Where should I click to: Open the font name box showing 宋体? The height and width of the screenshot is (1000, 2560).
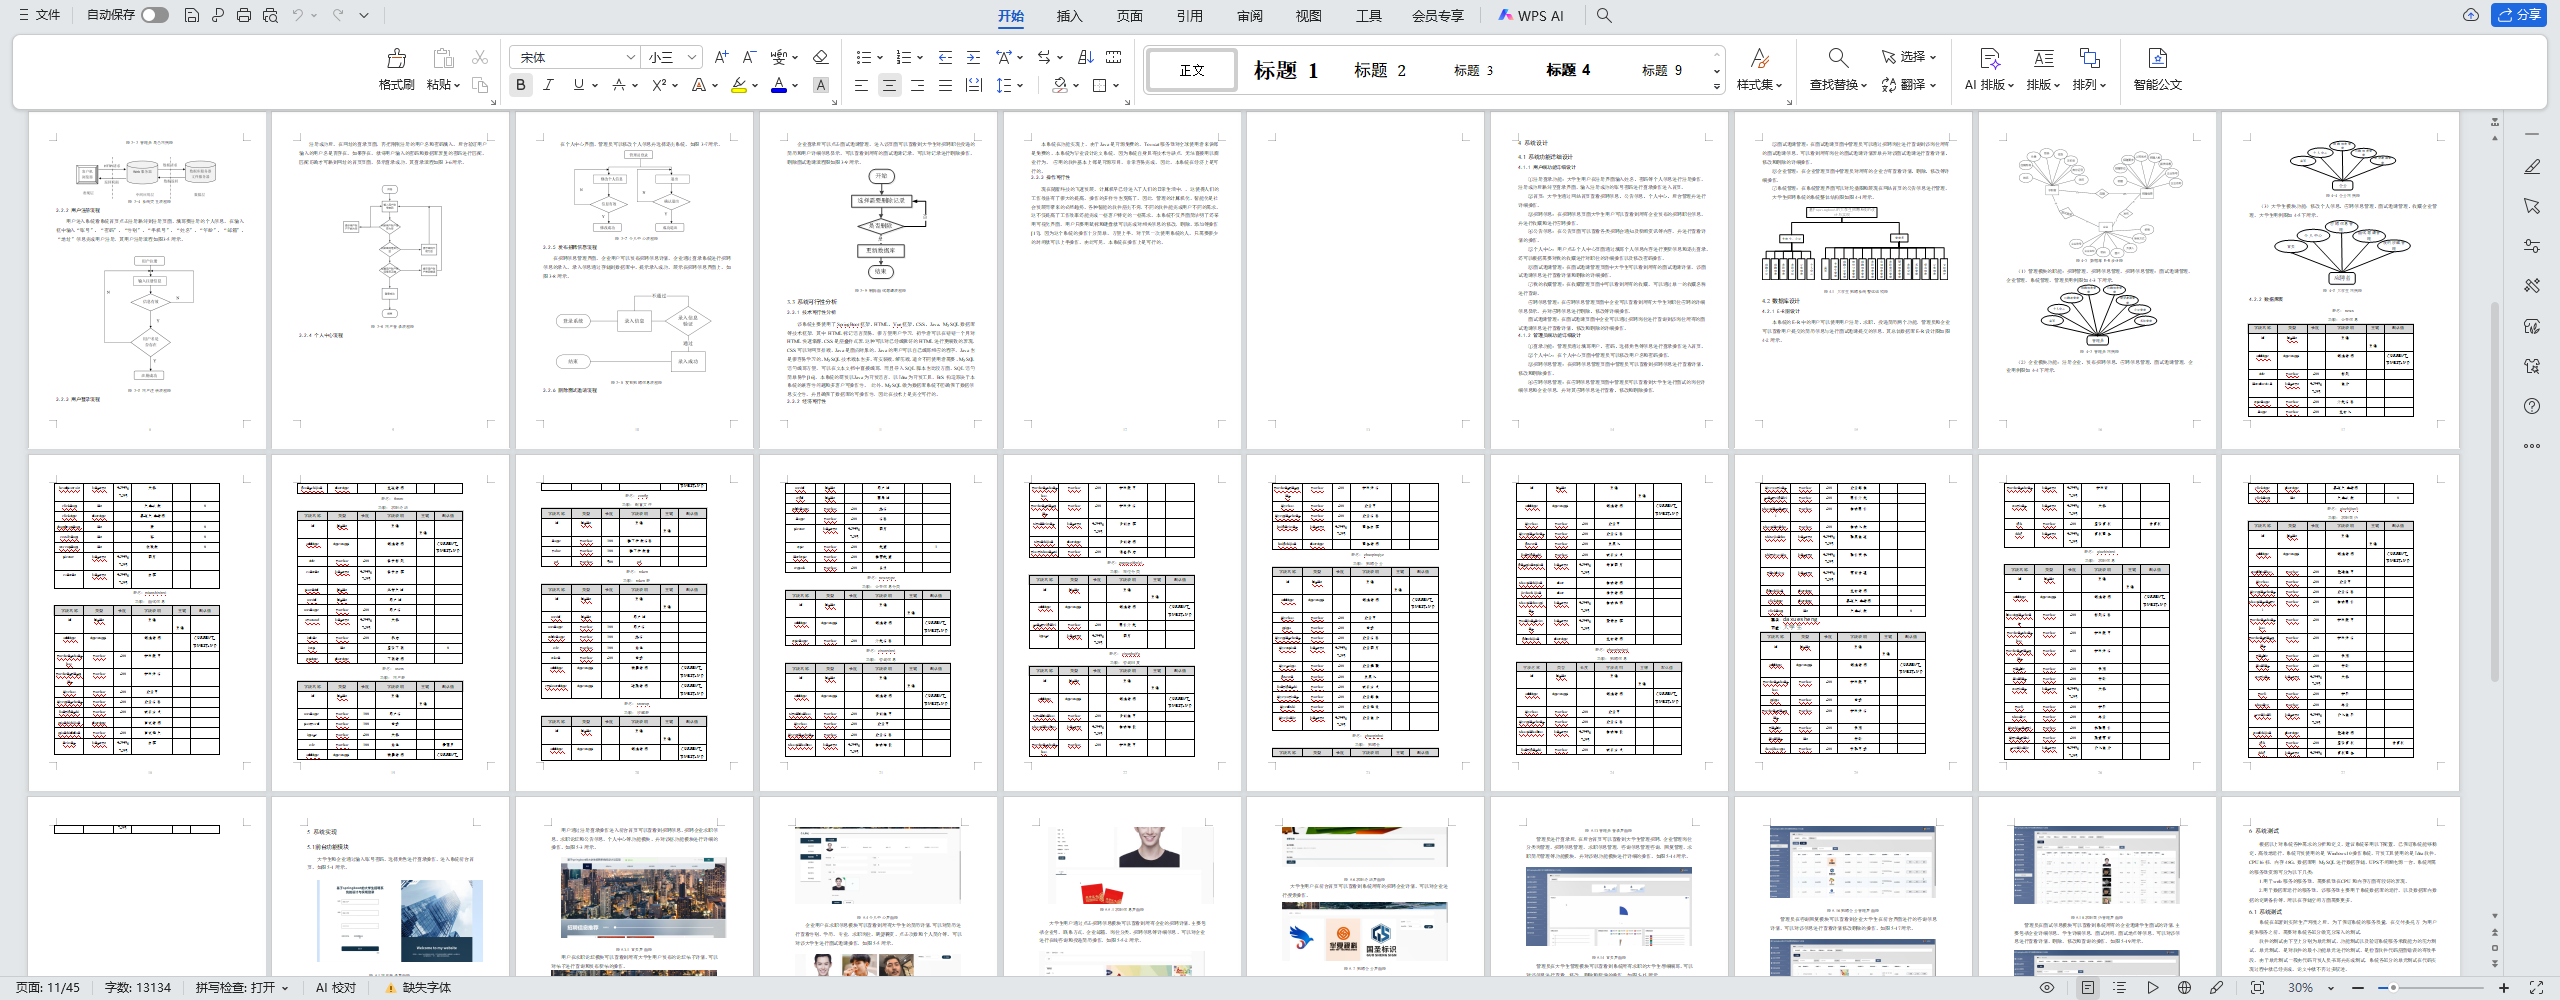574,57
